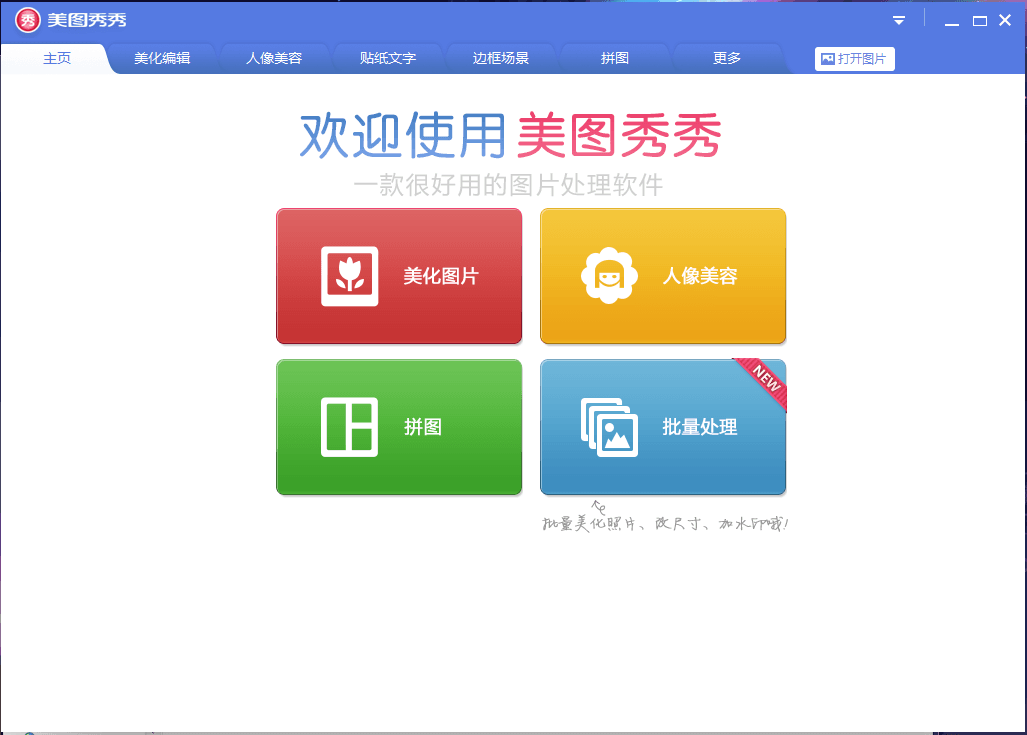This screenshot has width=1027, height=735.
Task: Open the 美化编辑 tab
Action: (162, 58)
